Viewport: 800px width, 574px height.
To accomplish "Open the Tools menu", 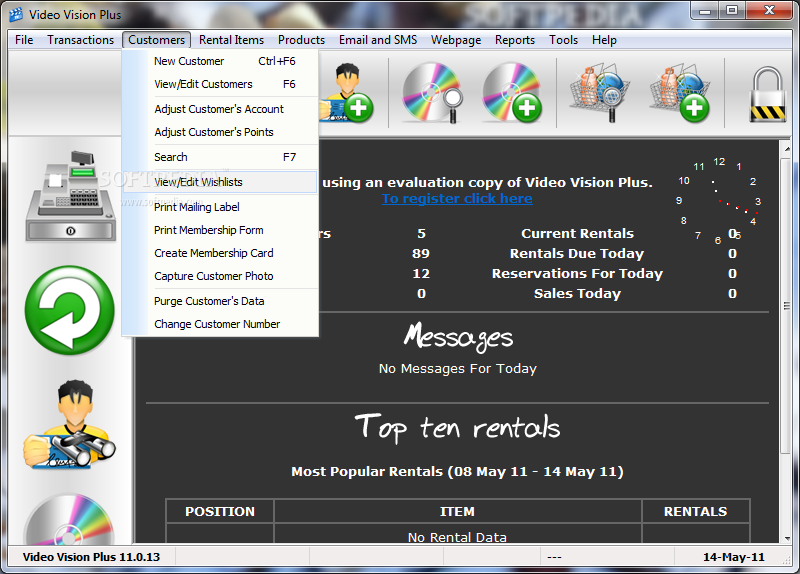I will click(x=563, y=40).
